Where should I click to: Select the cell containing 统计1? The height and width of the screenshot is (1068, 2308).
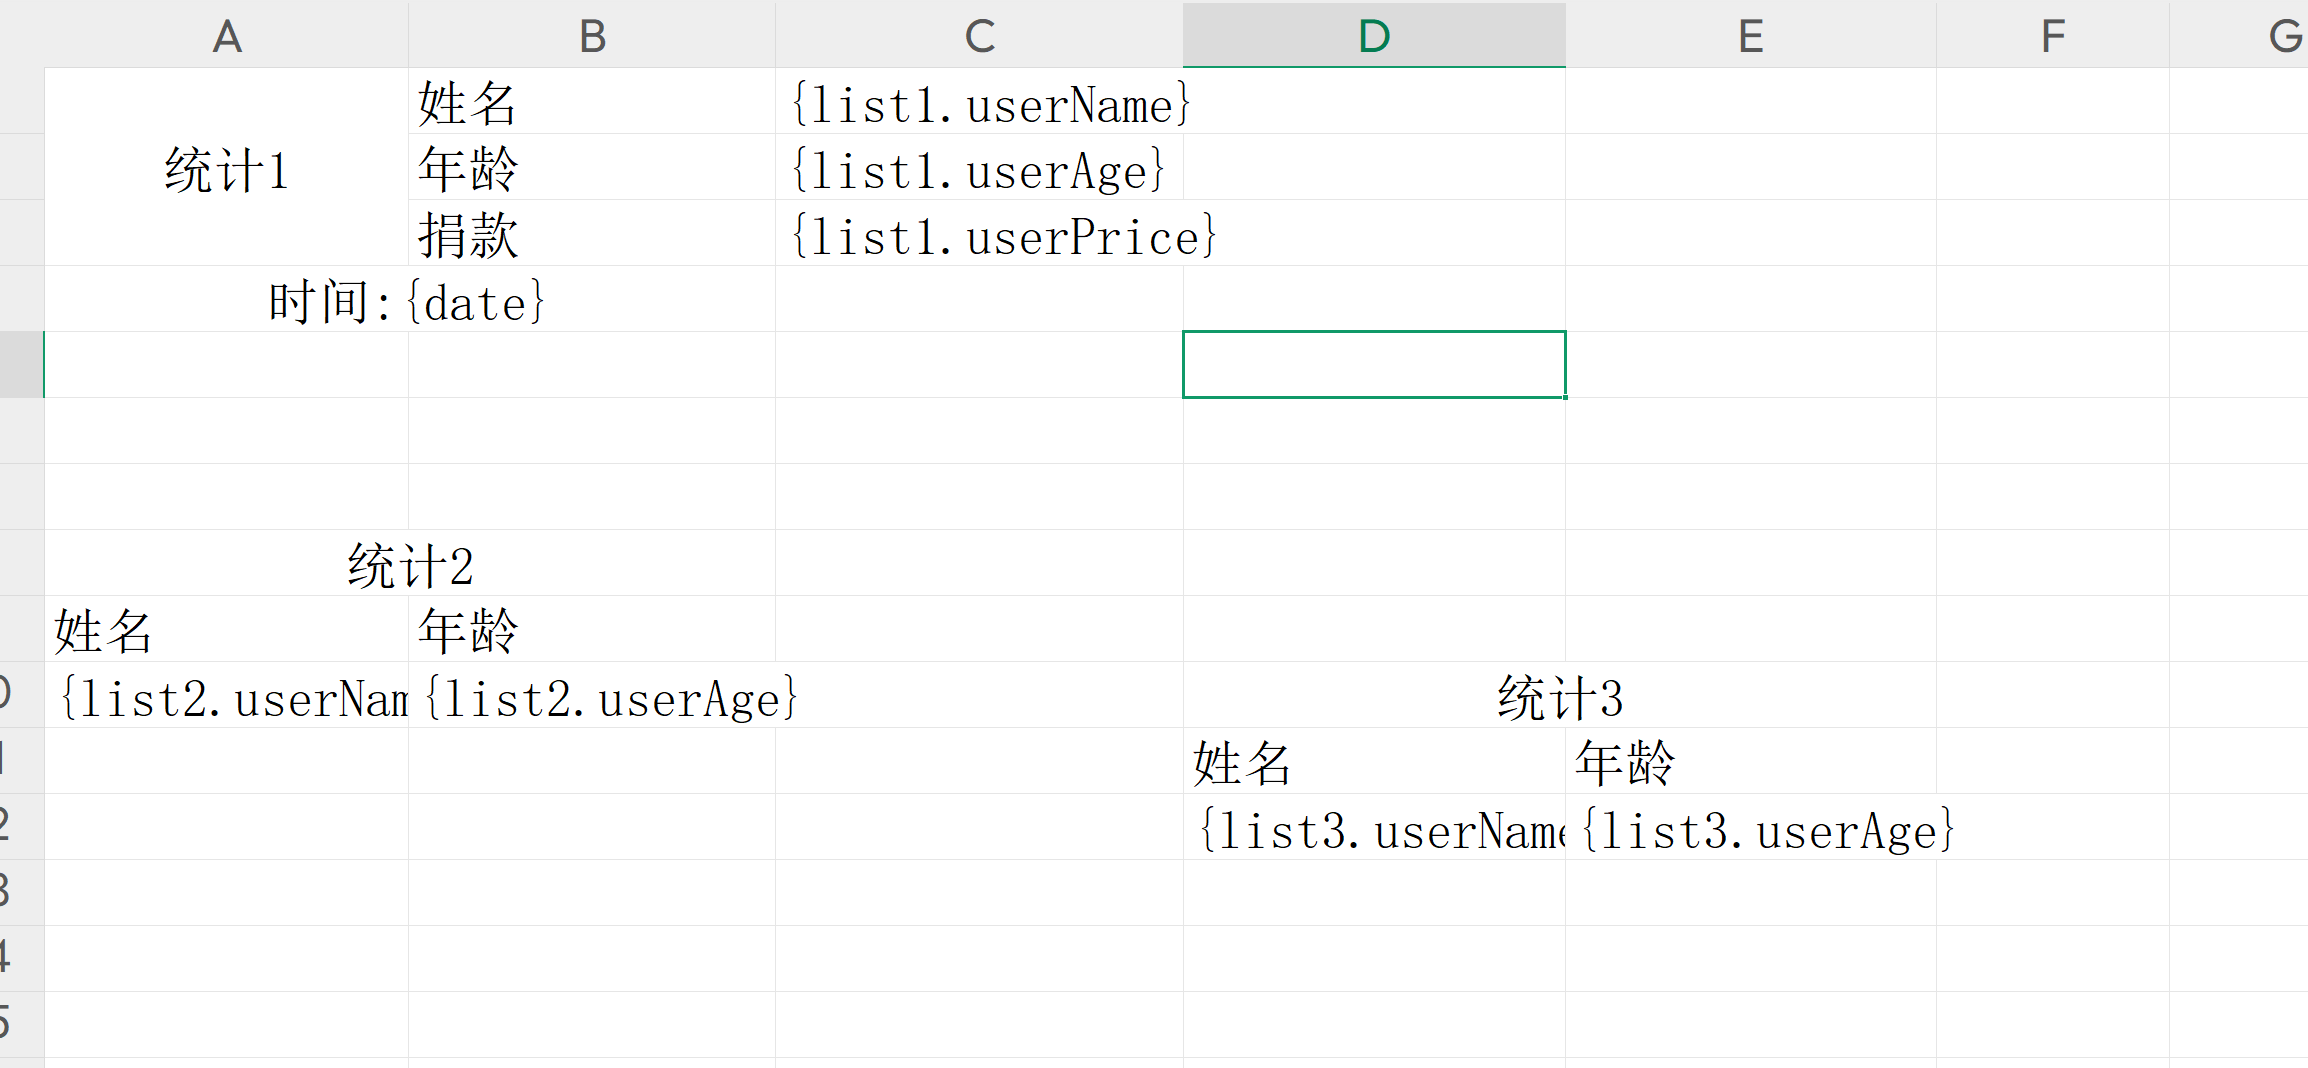tap(226, 170)
